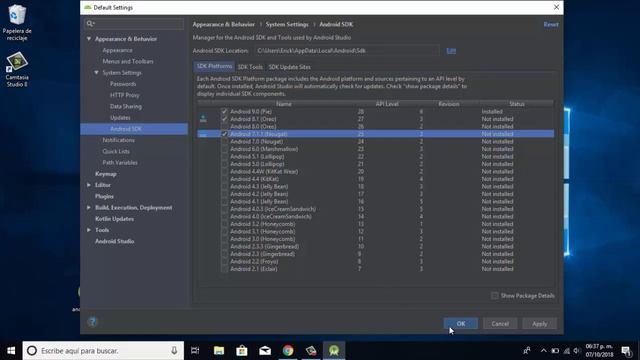640x360 pixels.
Task: Check Android 4.4 (KitKat) checkbox
Action: (x=224, y=179)
